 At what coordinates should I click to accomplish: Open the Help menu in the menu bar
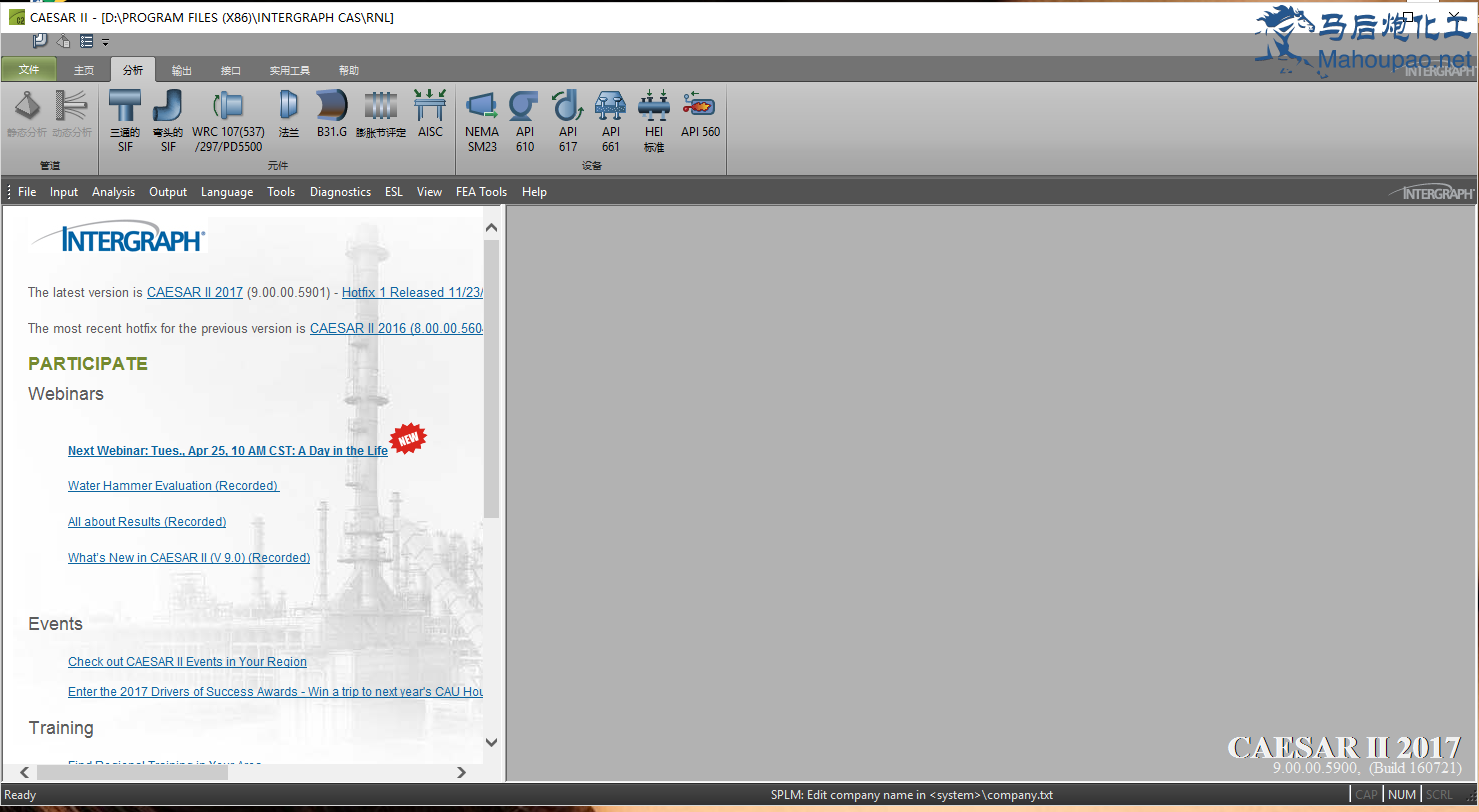click(x=534, y=192)
